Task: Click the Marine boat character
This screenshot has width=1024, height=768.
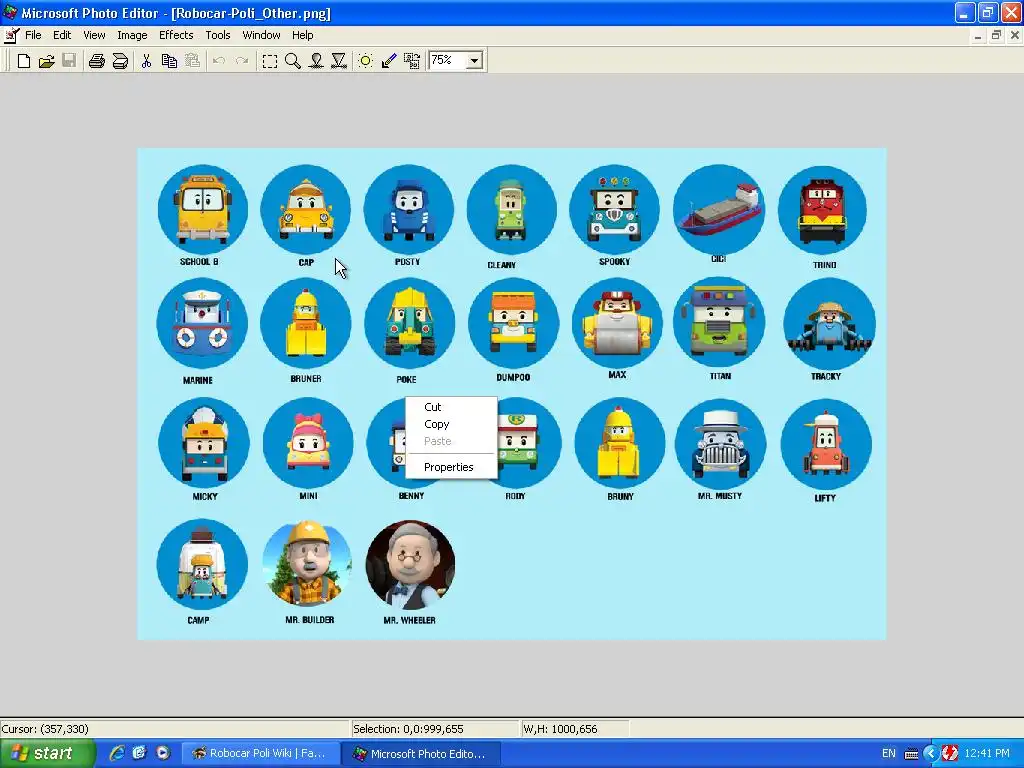Action: [202, 323]
